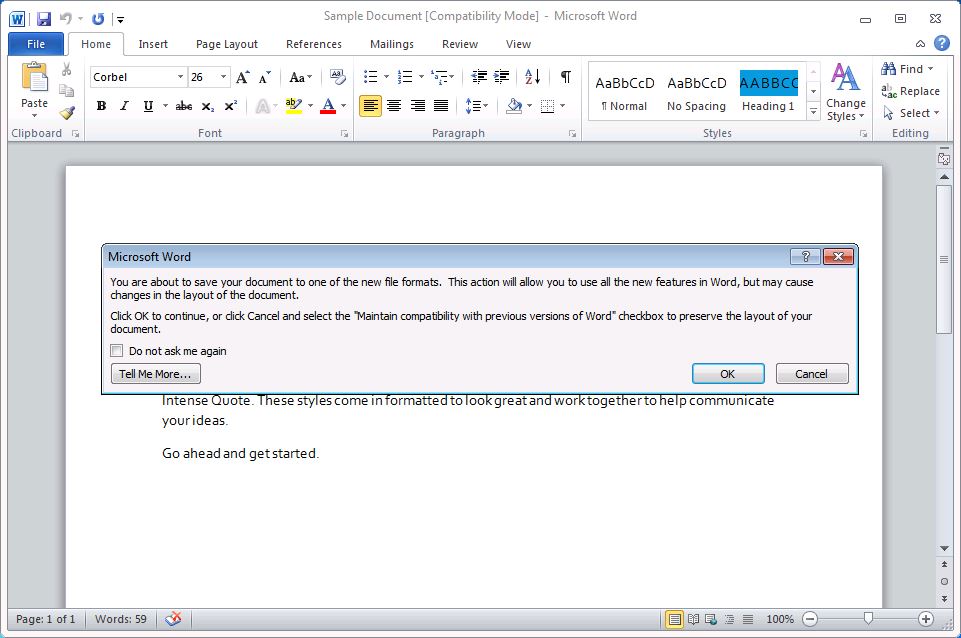The height and width of the screenshot is (638, 961).
Task: Apply Superscript formatting
Action: [x=230, y=106]
